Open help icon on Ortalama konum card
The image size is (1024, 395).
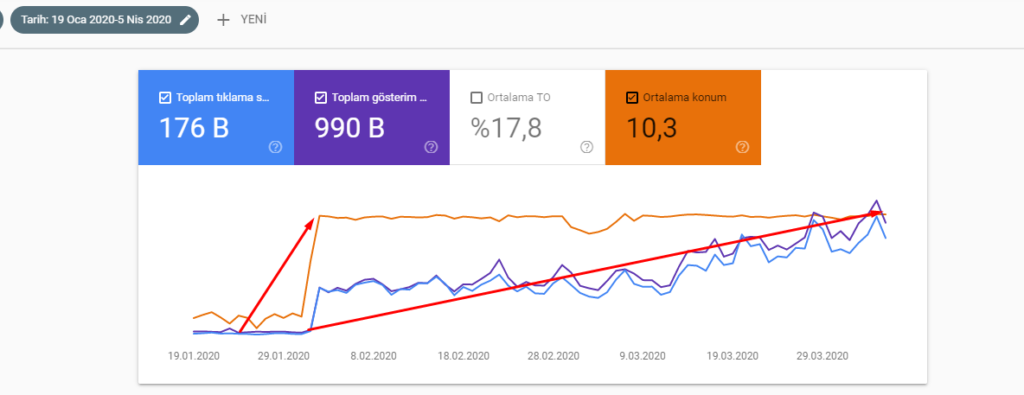coord(743,148)
